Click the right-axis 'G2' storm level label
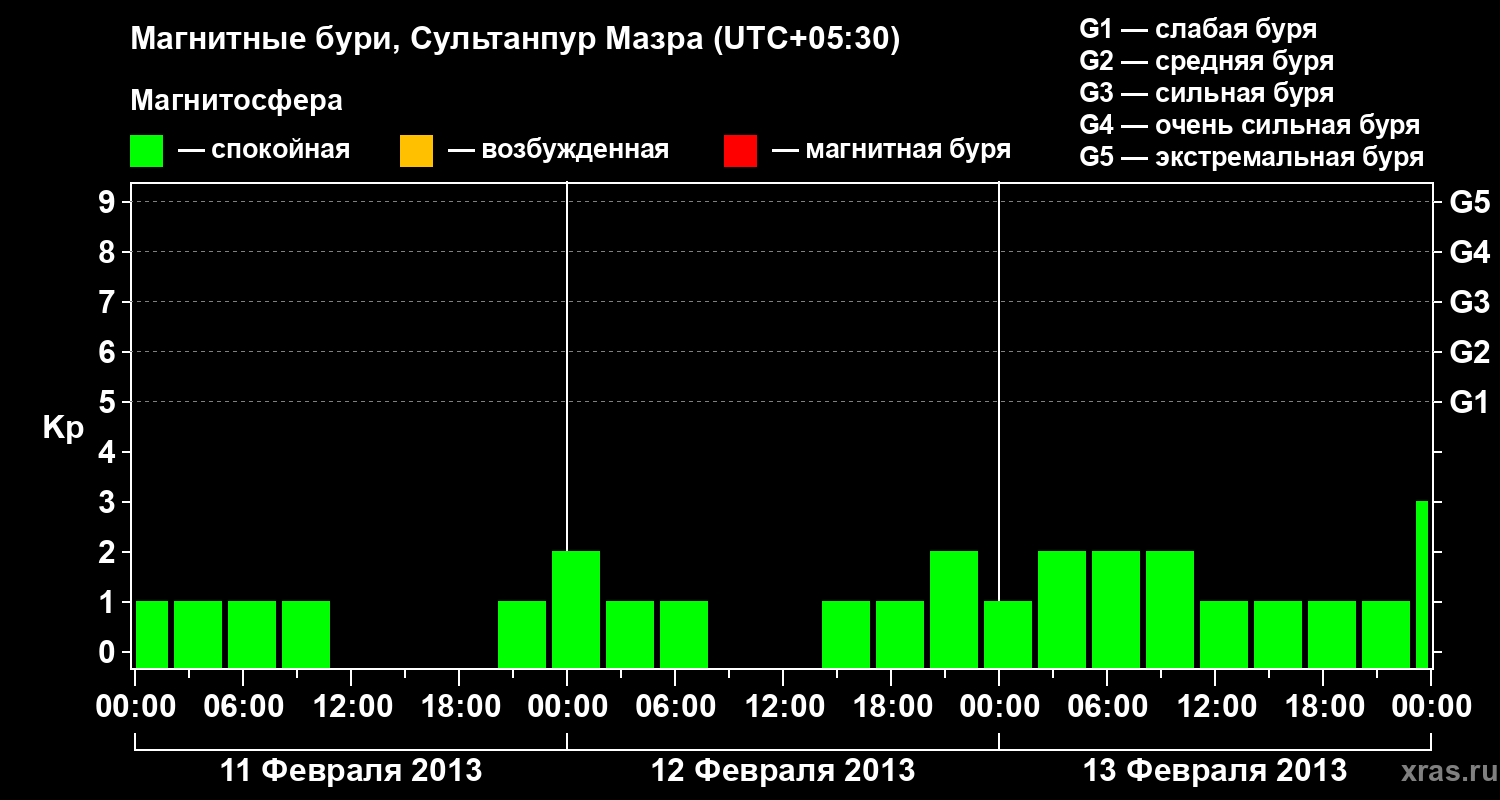 (x=1470, y=352)
